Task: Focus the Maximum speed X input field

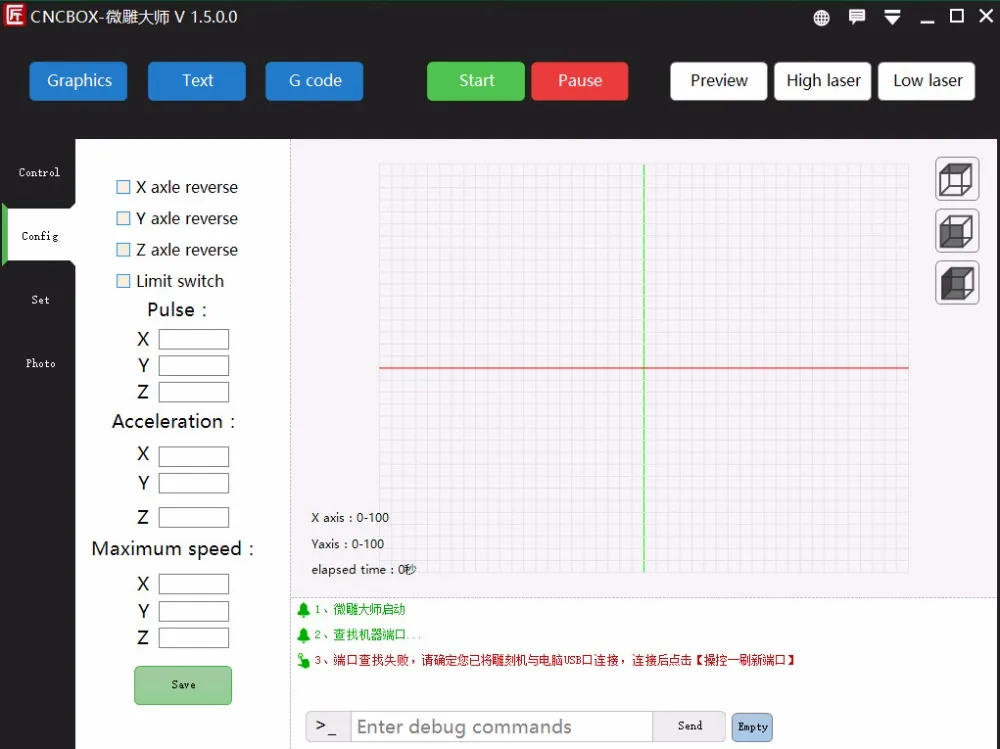Action: coord(194,584)
